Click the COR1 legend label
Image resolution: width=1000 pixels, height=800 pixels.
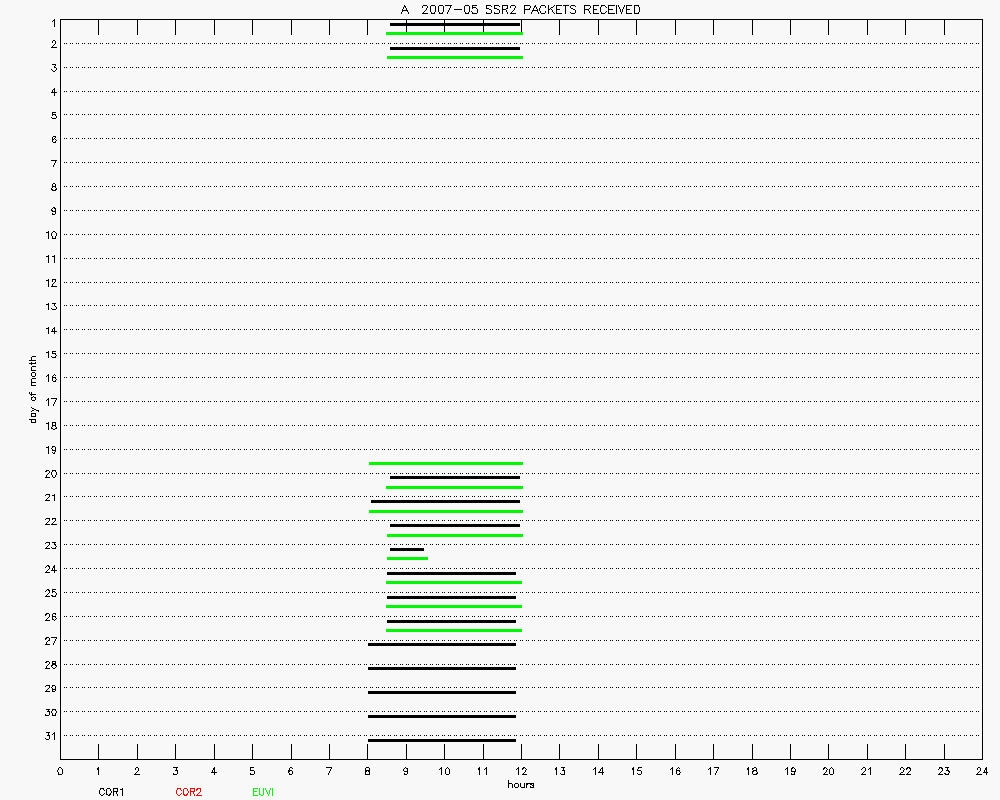[x=111, y=792]
